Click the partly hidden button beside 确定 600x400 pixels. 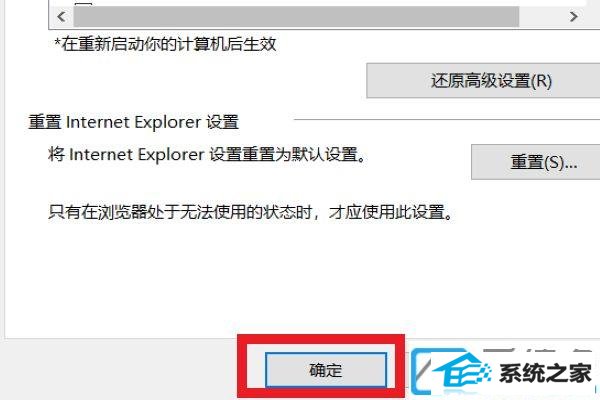tap(420, 370)
